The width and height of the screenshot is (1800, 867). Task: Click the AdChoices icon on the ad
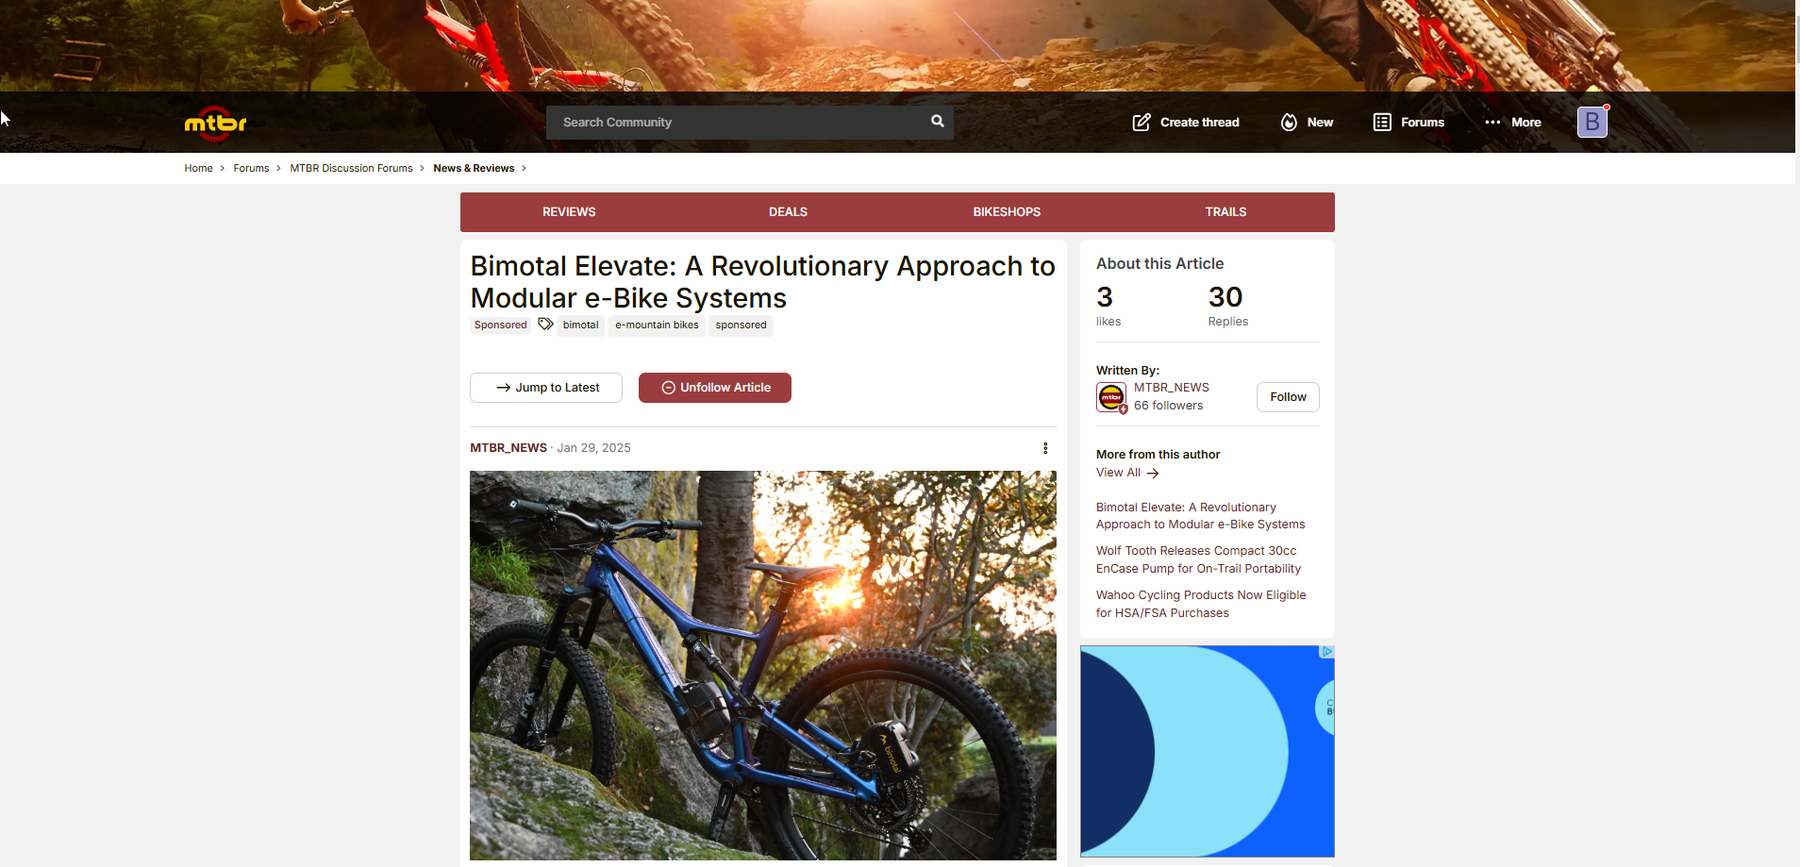(1327, 652)
